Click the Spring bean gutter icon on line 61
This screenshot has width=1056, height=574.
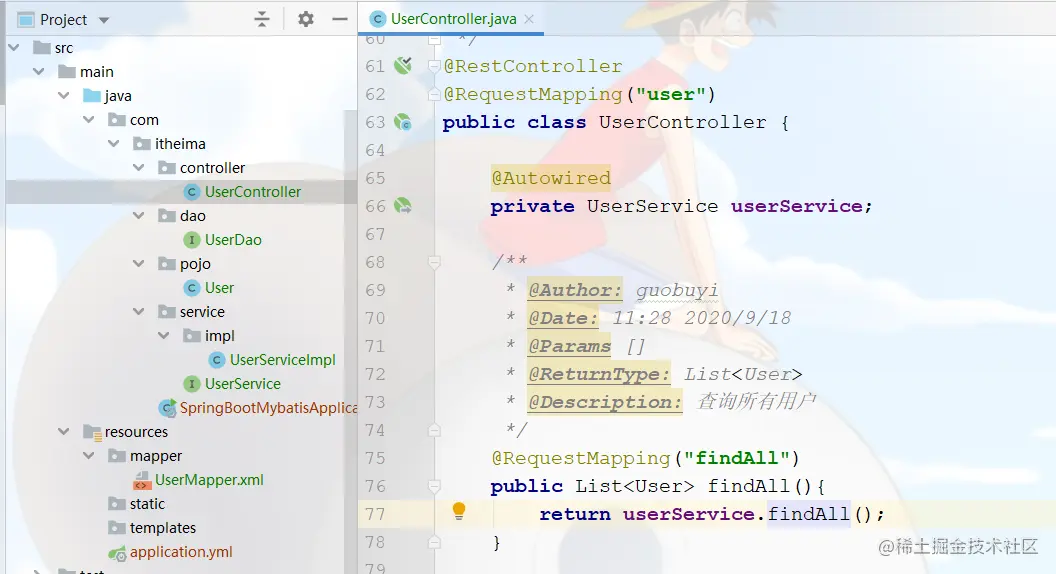tap(403, 65)
